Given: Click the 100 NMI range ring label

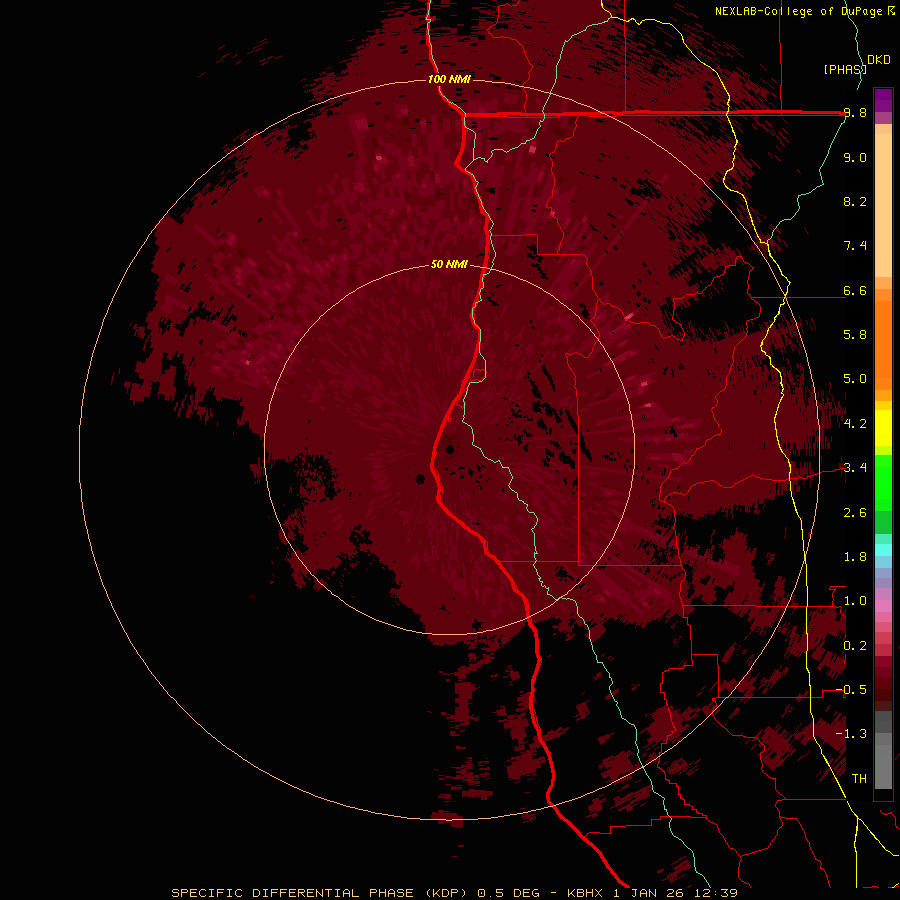Looking at the screenshot, I should point(449,79).
